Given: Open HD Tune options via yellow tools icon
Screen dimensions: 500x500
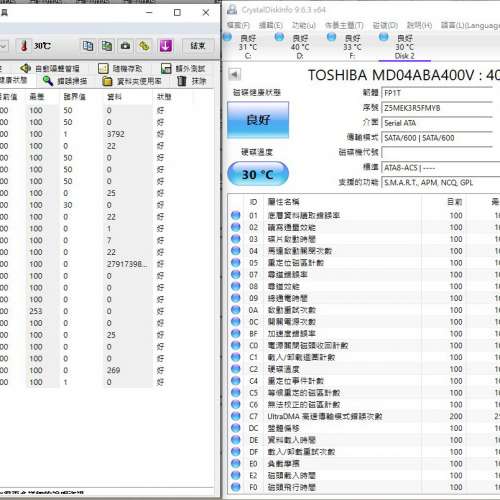Looking at the screenshot, I should (x=144, y=46).
